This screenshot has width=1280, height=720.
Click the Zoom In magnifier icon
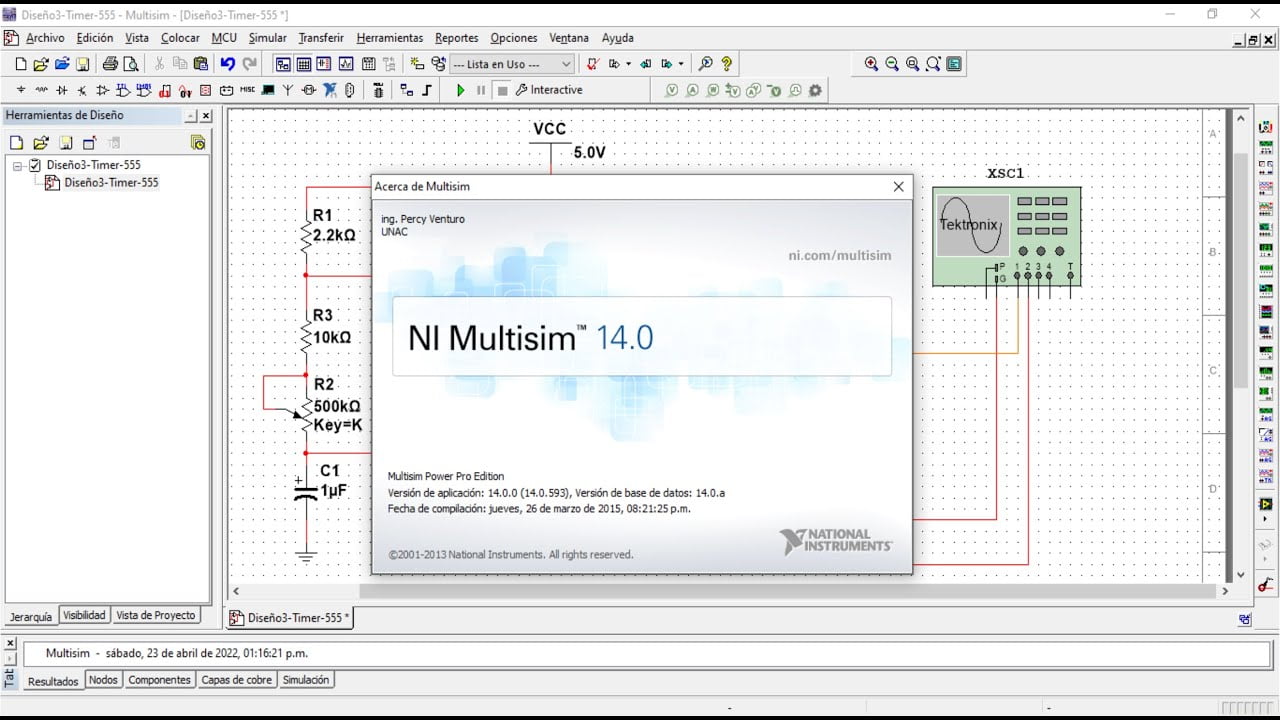tap(870, 63)
